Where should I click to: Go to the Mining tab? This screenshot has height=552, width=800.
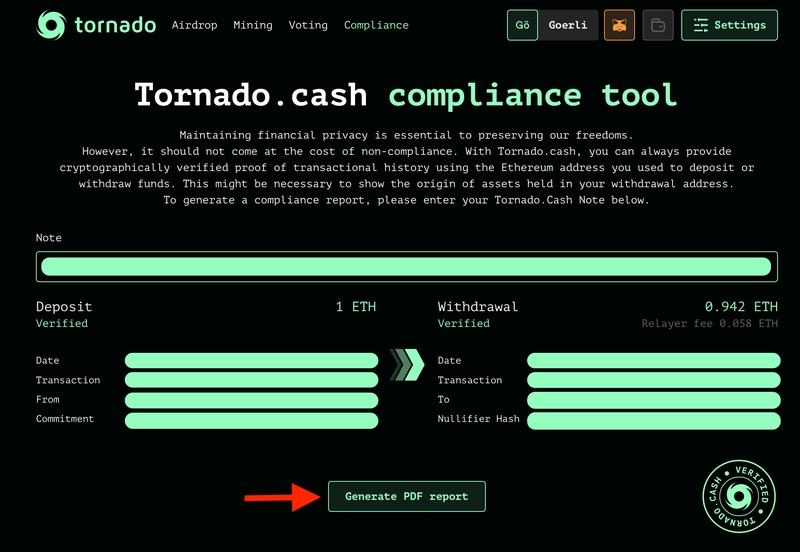coord(253,25)
